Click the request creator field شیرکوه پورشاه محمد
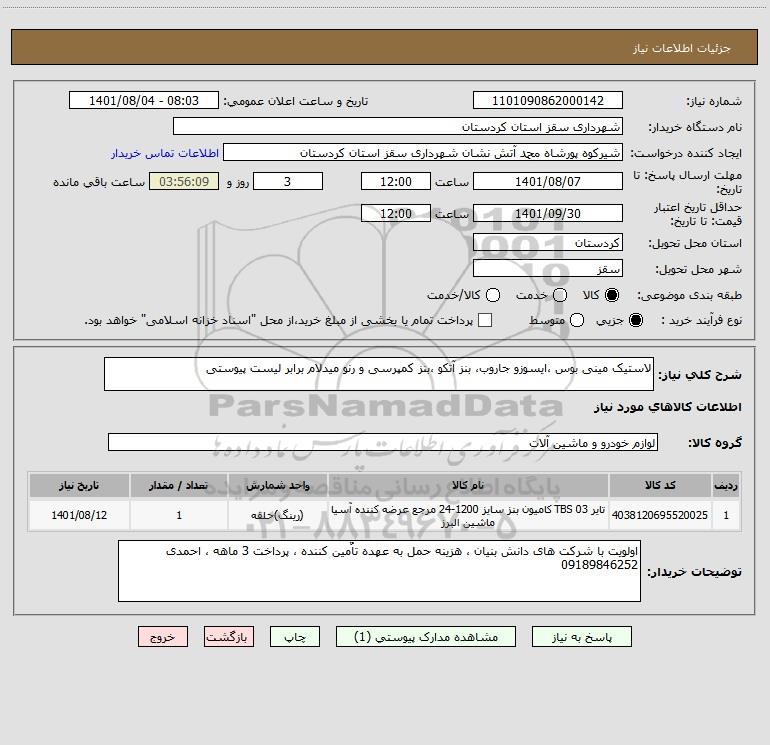770x745 pixels. [423, 152]
